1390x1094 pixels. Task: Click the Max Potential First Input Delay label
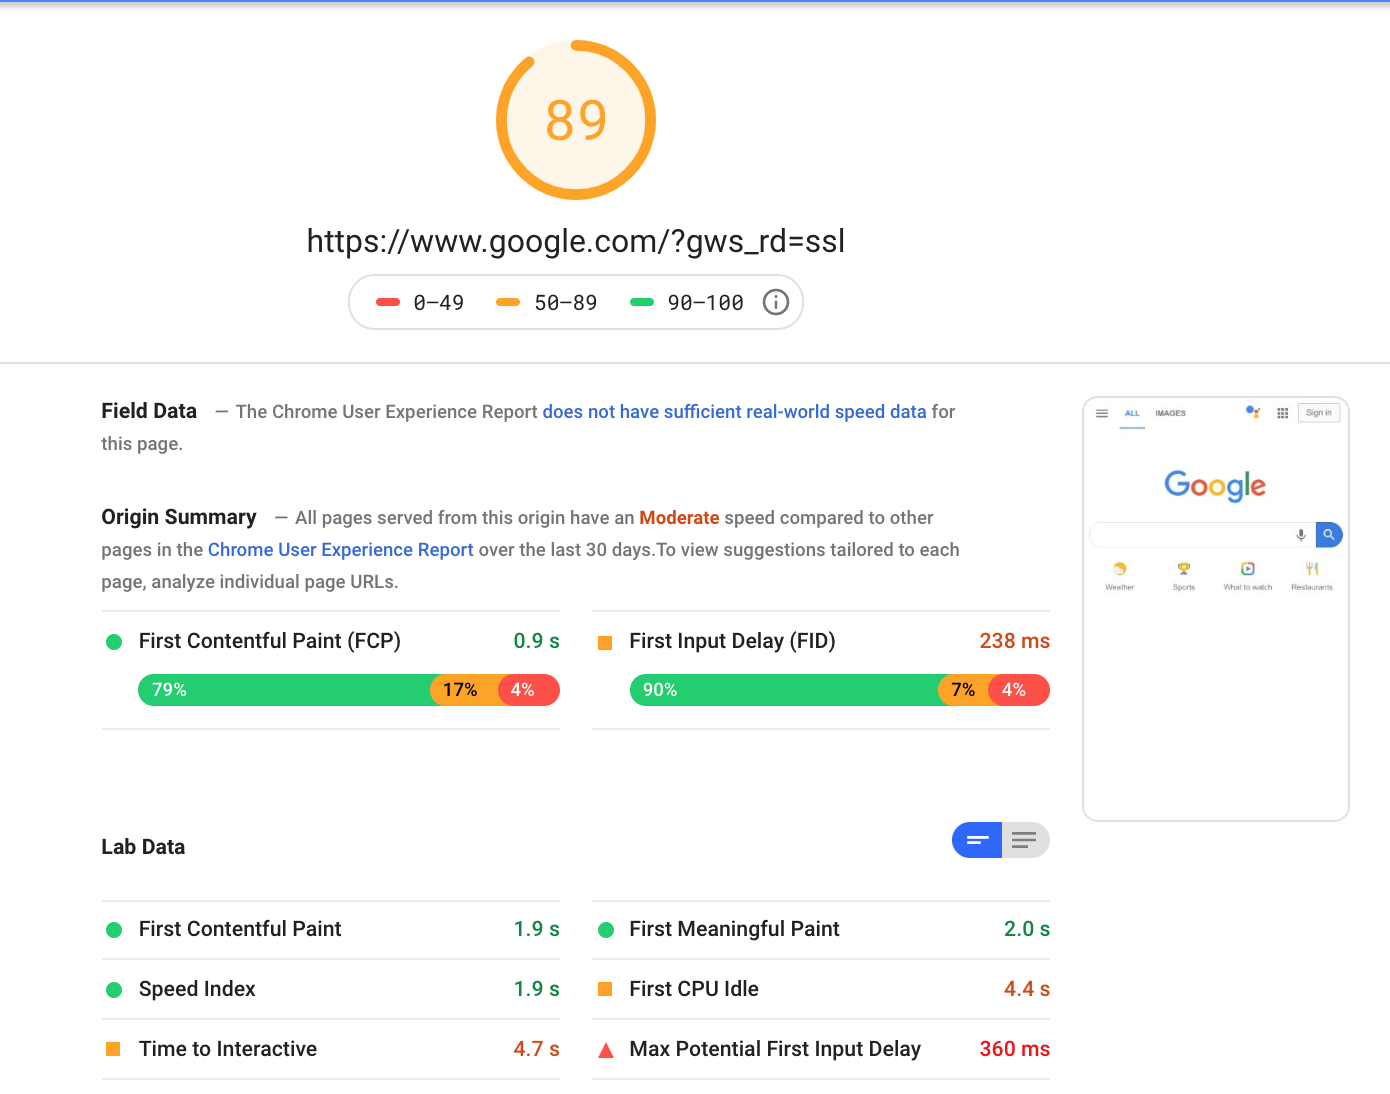coord(775,1049)
